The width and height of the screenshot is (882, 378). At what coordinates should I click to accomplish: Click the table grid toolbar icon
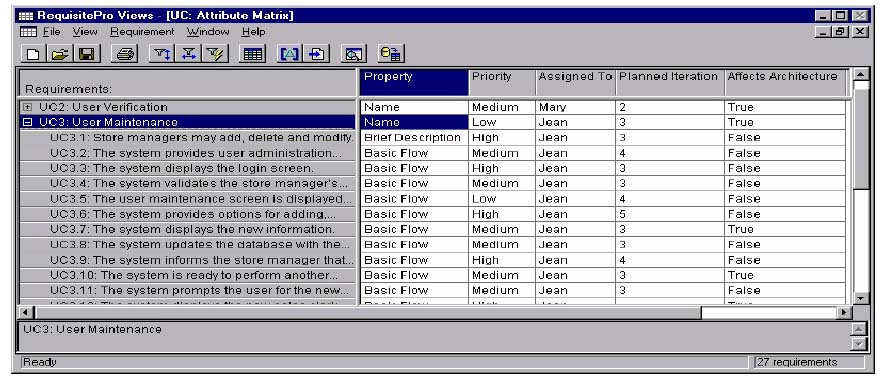(253, 54)
